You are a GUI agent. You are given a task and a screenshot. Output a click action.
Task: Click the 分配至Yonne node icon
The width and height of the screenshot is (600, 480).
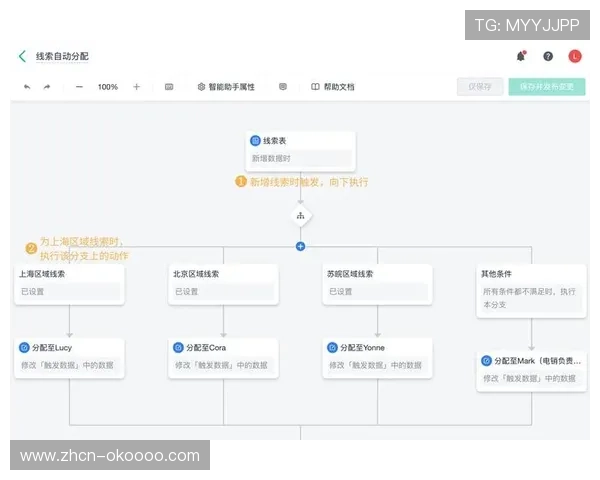[x=333, y=348]
